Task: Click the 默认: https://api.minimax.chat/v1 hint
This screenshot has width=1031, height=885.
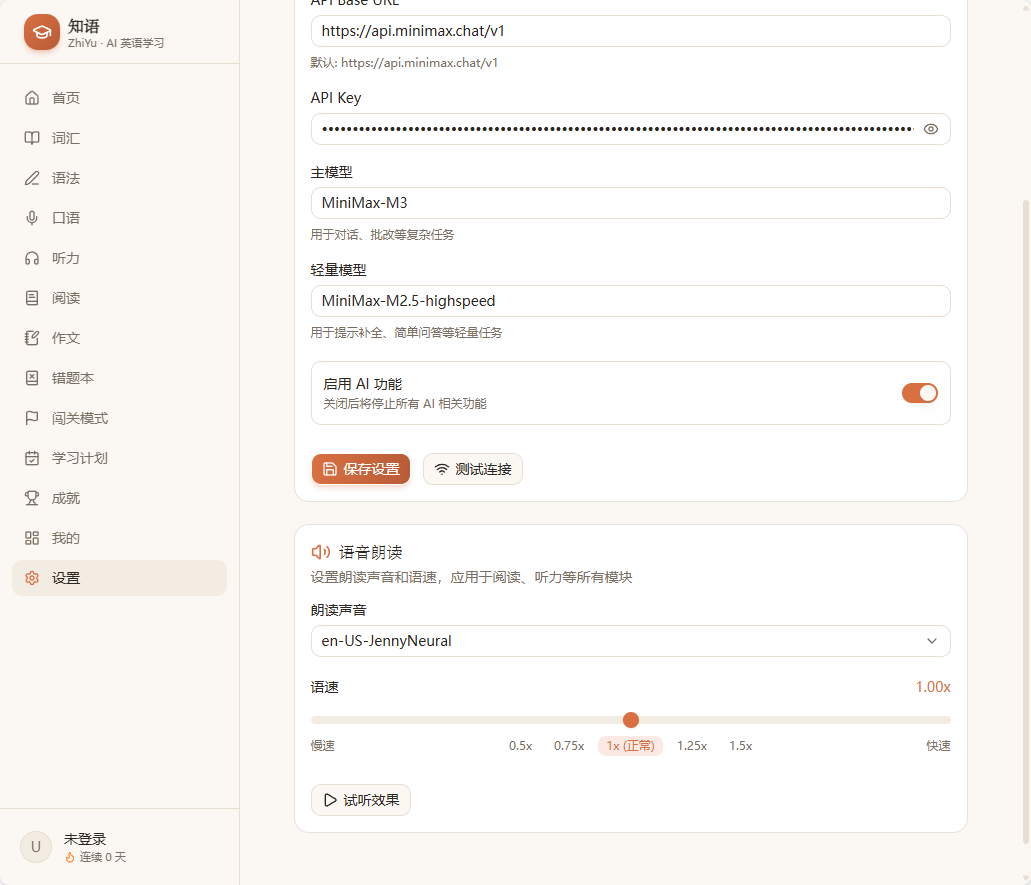Action: pos(404,63)
